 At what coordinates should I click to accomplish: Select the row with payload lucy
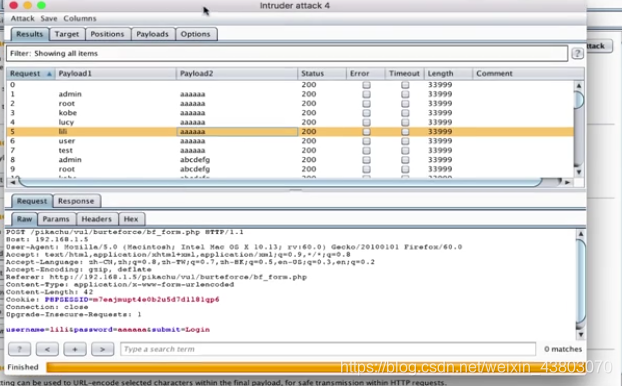pos(290,123)
